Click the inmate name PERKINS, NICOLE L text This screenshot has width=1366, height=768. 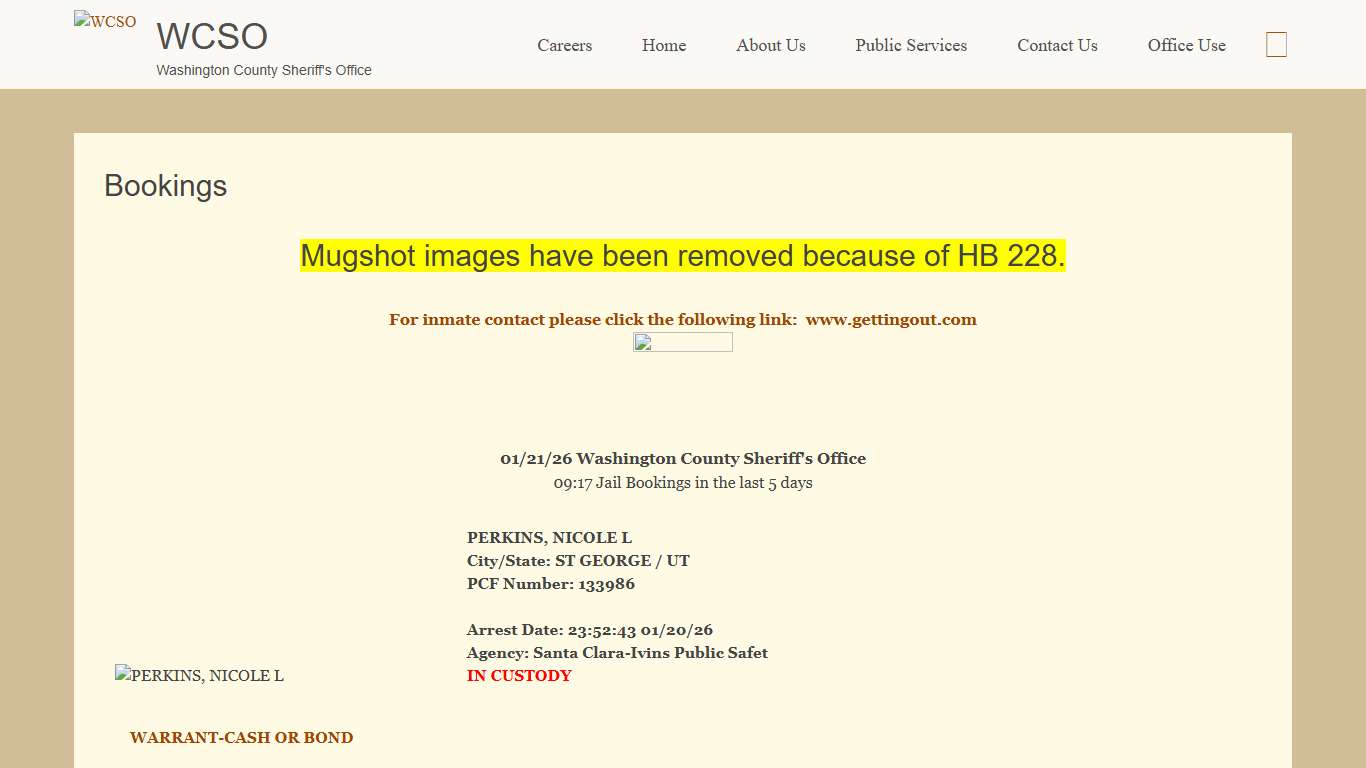point(549,538)
